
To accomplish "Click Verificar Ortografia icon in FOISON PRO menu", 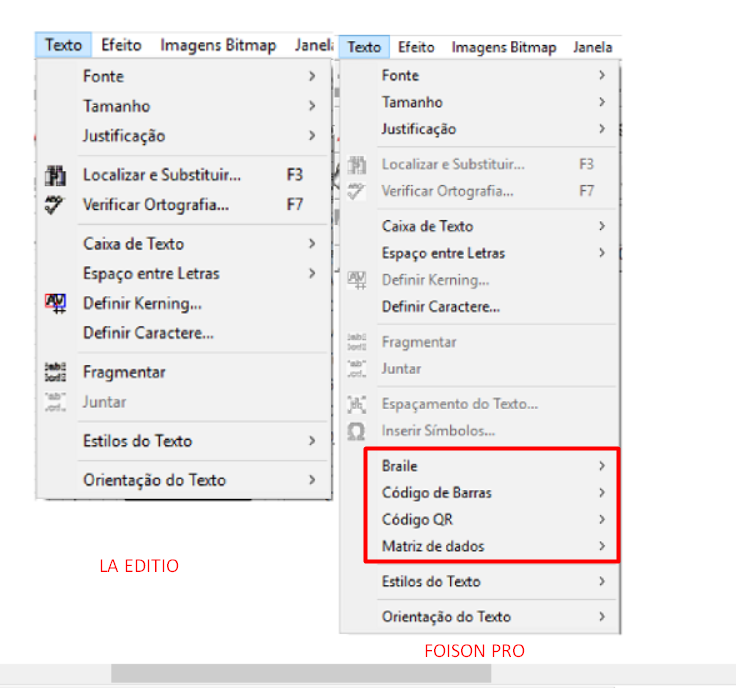I will click(356, 191).
